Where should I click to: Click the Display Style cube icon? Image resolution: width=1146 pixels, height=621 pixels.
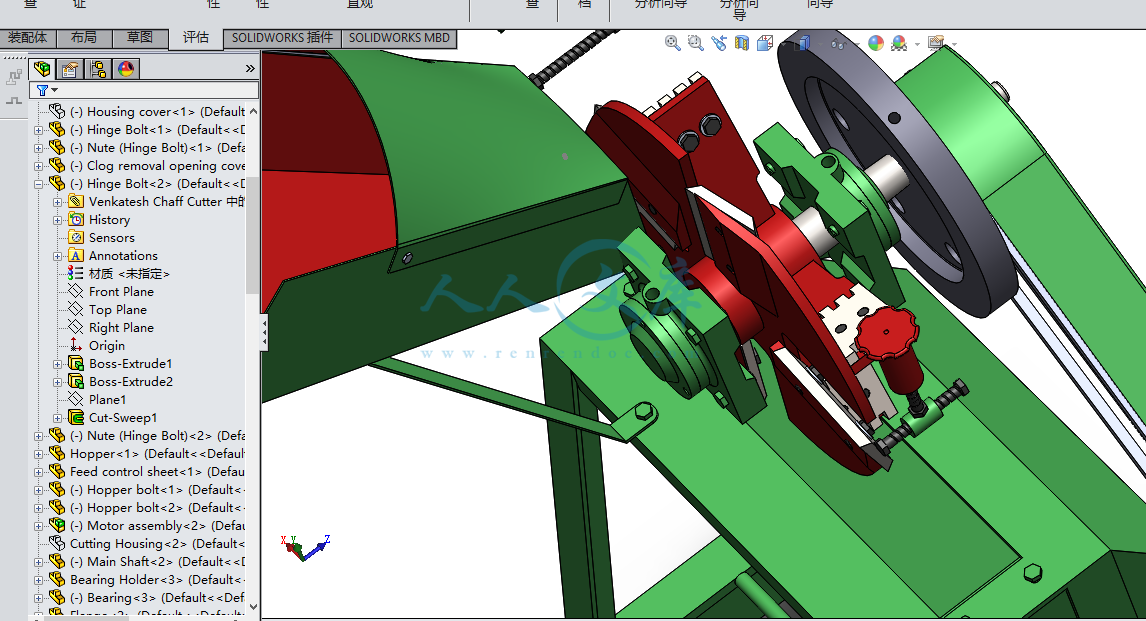(x=803, y=43)
